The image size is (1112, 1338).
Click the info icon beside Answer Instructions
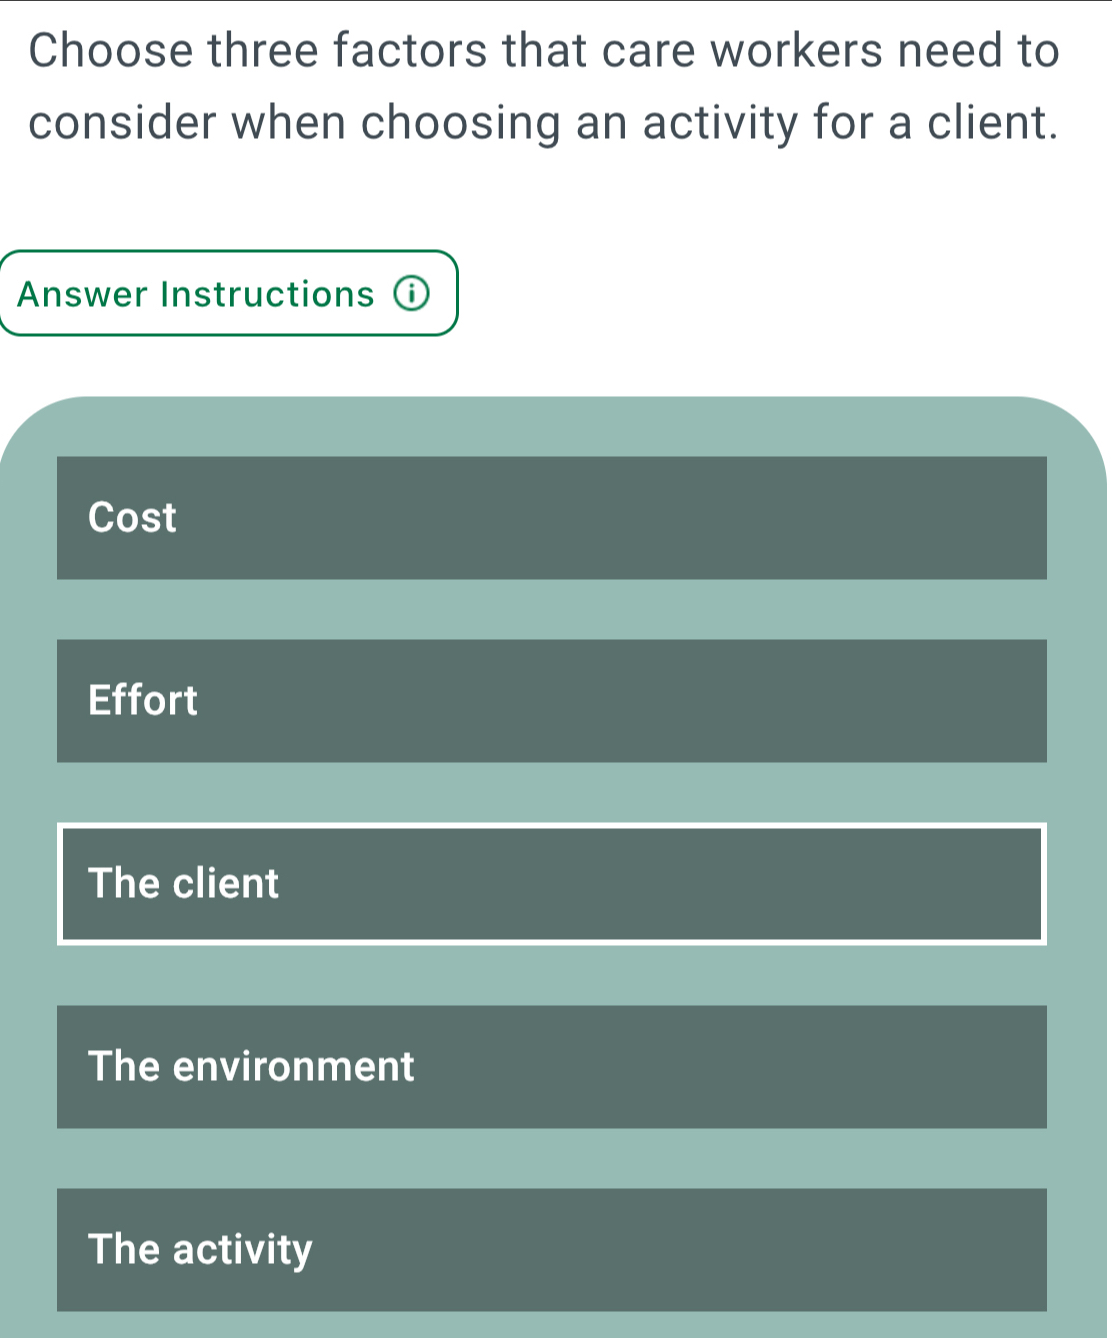click(x=411, y=294)
